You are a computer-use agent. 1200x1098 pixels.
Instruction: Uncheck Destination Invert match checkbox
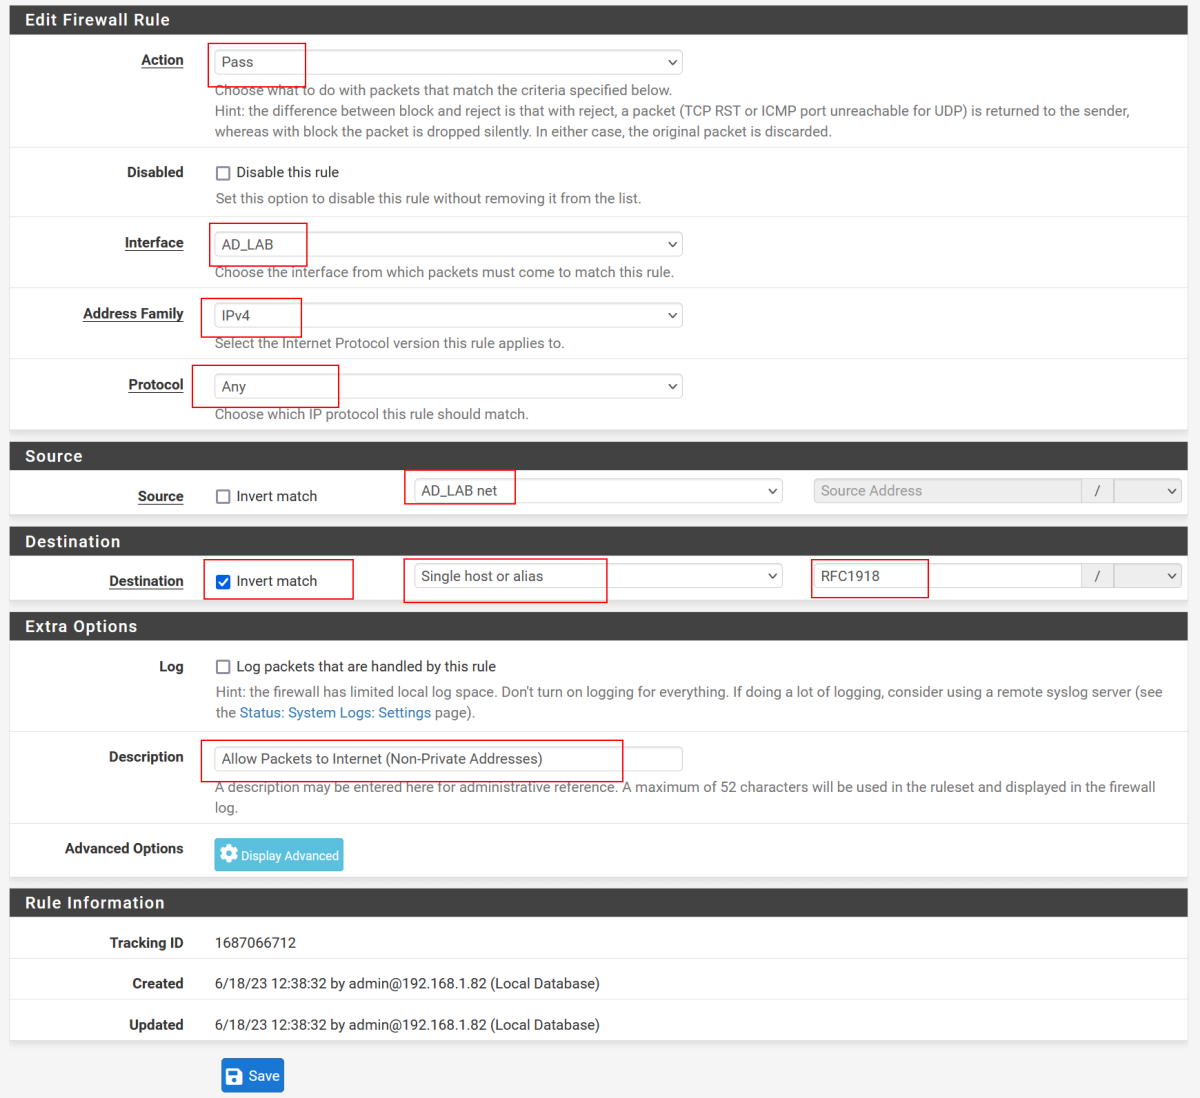(223, 582)
